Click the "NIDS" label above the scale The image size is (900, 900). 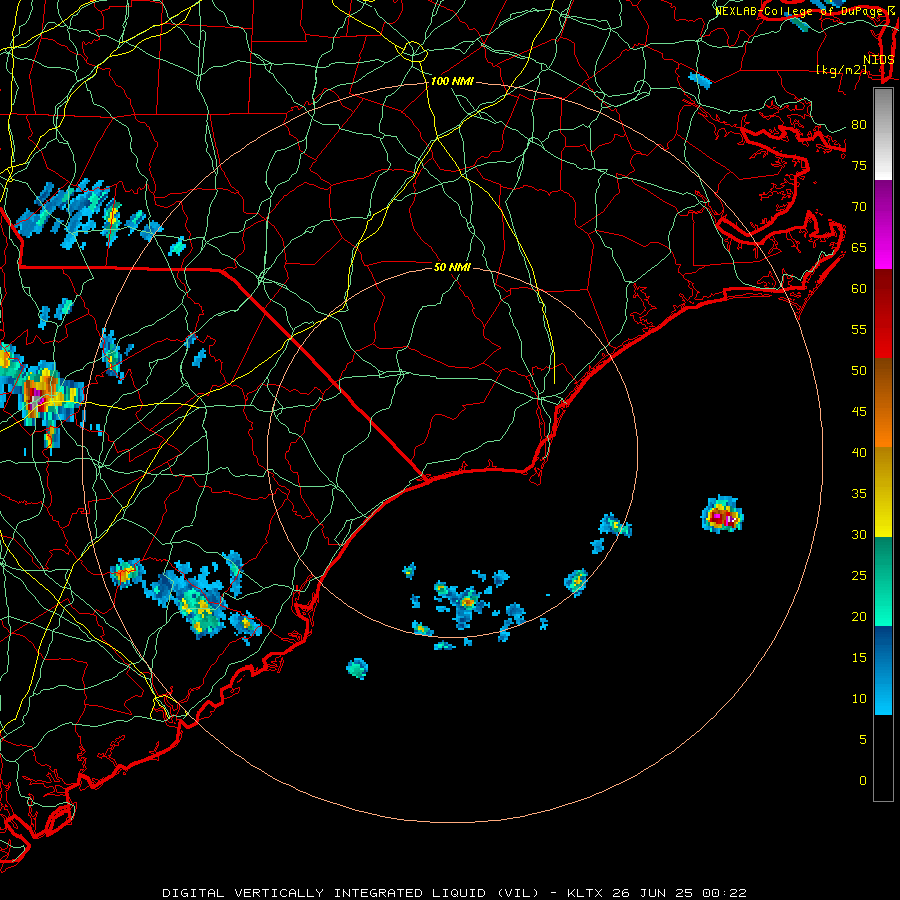tap(878, 60)
